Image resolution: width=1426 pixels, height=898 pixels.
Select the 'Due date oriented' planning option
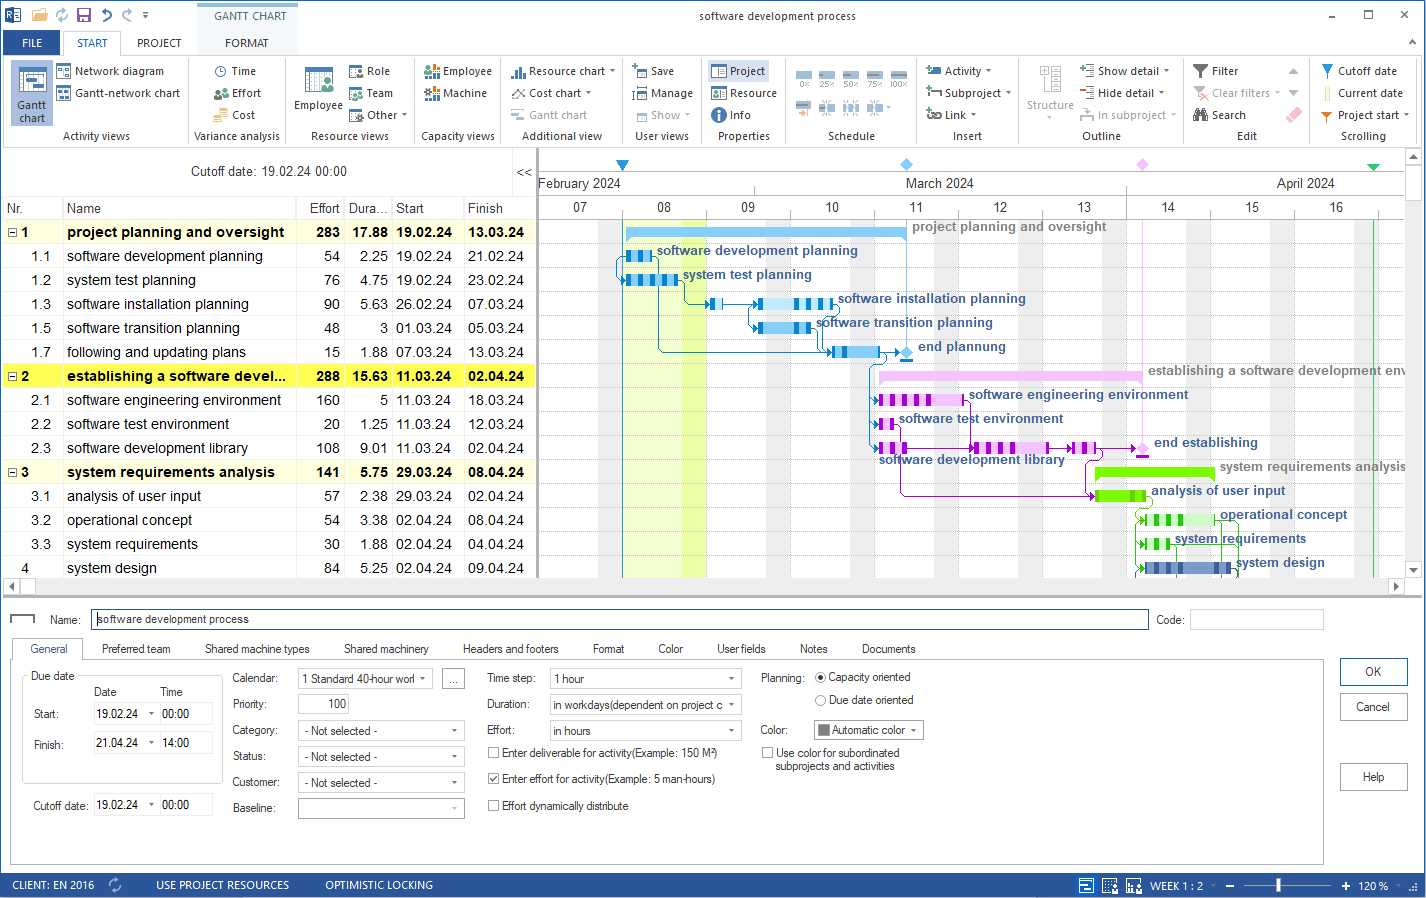[x=818, y=700]
